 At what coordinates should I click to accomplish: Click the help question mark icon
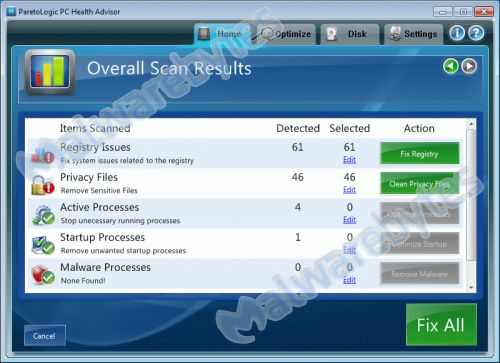(x=476, y=33)
